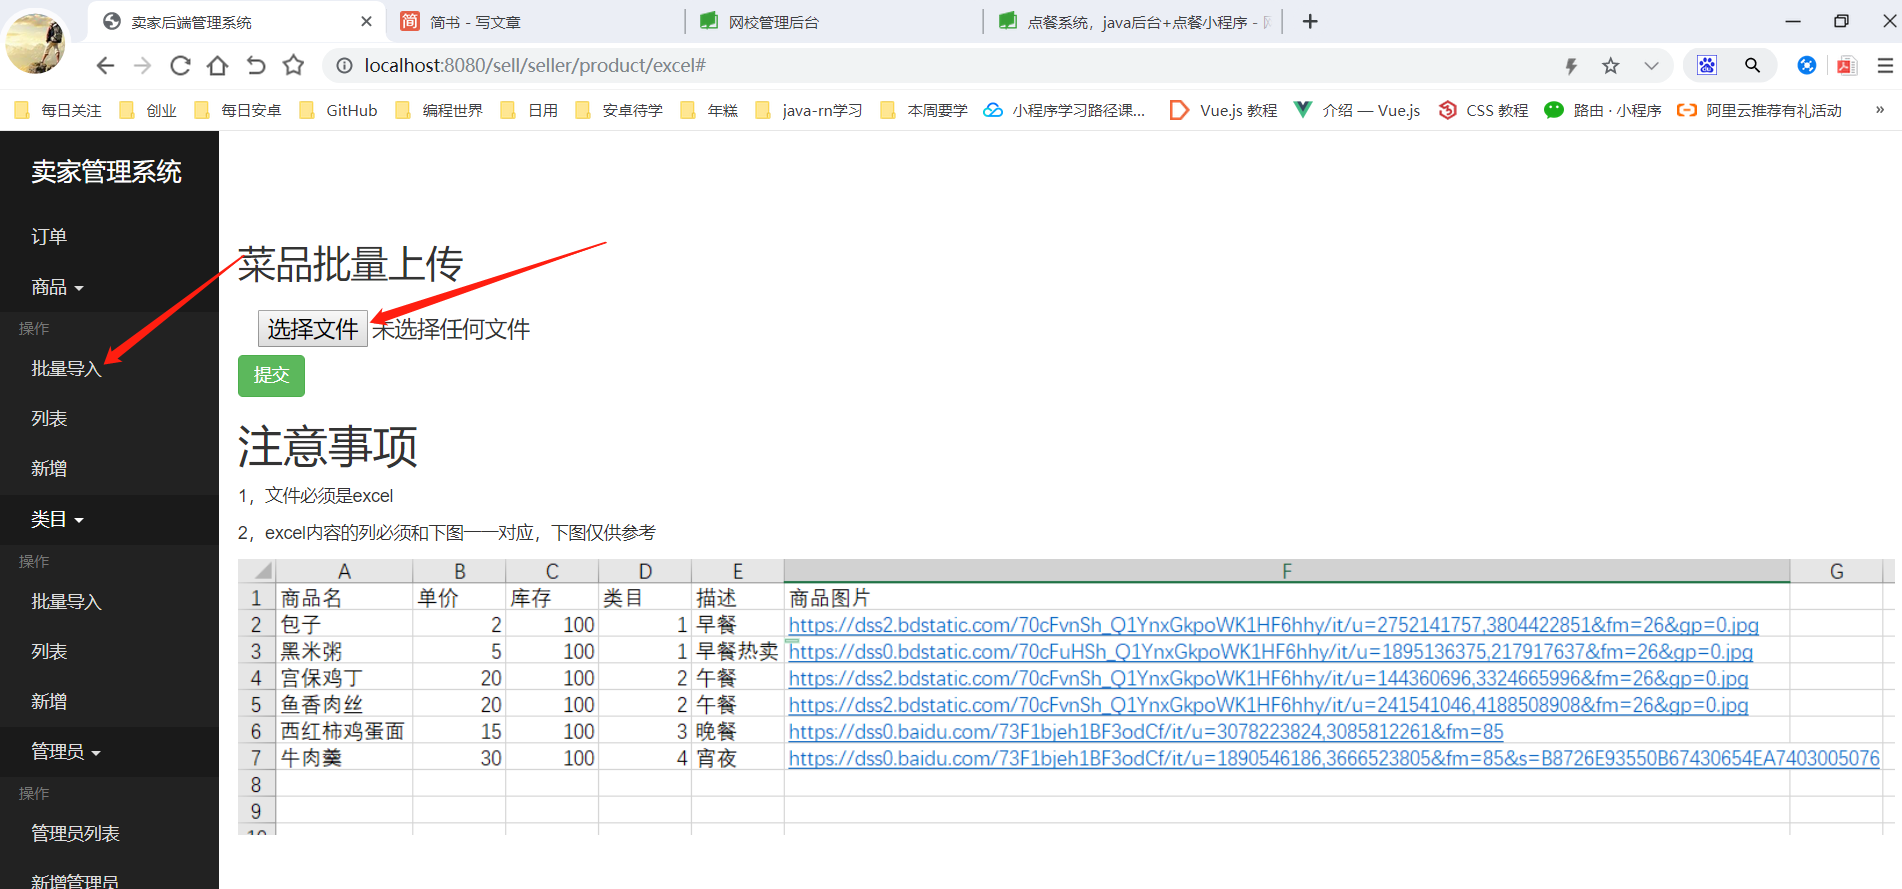The height and width of the screenshot is (889, 1902).
Task: Restore the recently closed tab
Action: [256, 66]
